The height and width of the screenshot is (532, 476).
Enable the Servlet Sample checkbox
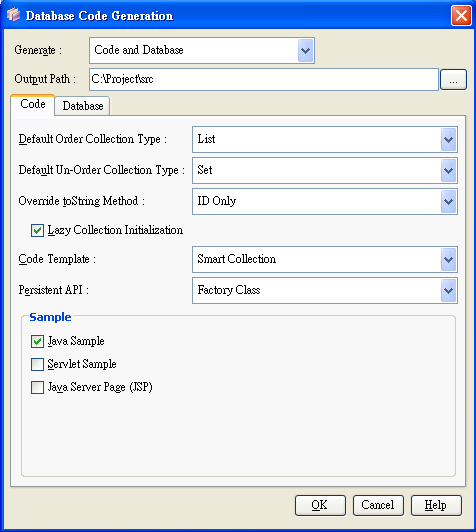pos(37,364)
